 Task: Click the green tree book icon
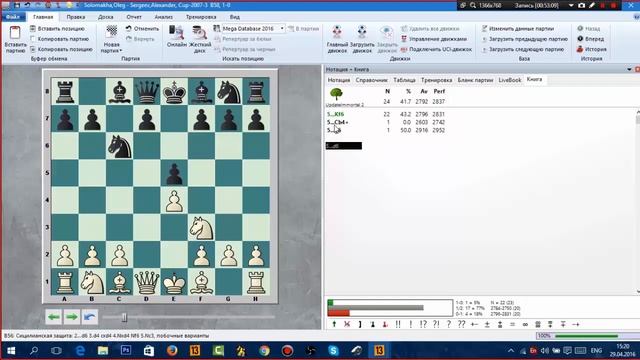pos(336,94)
